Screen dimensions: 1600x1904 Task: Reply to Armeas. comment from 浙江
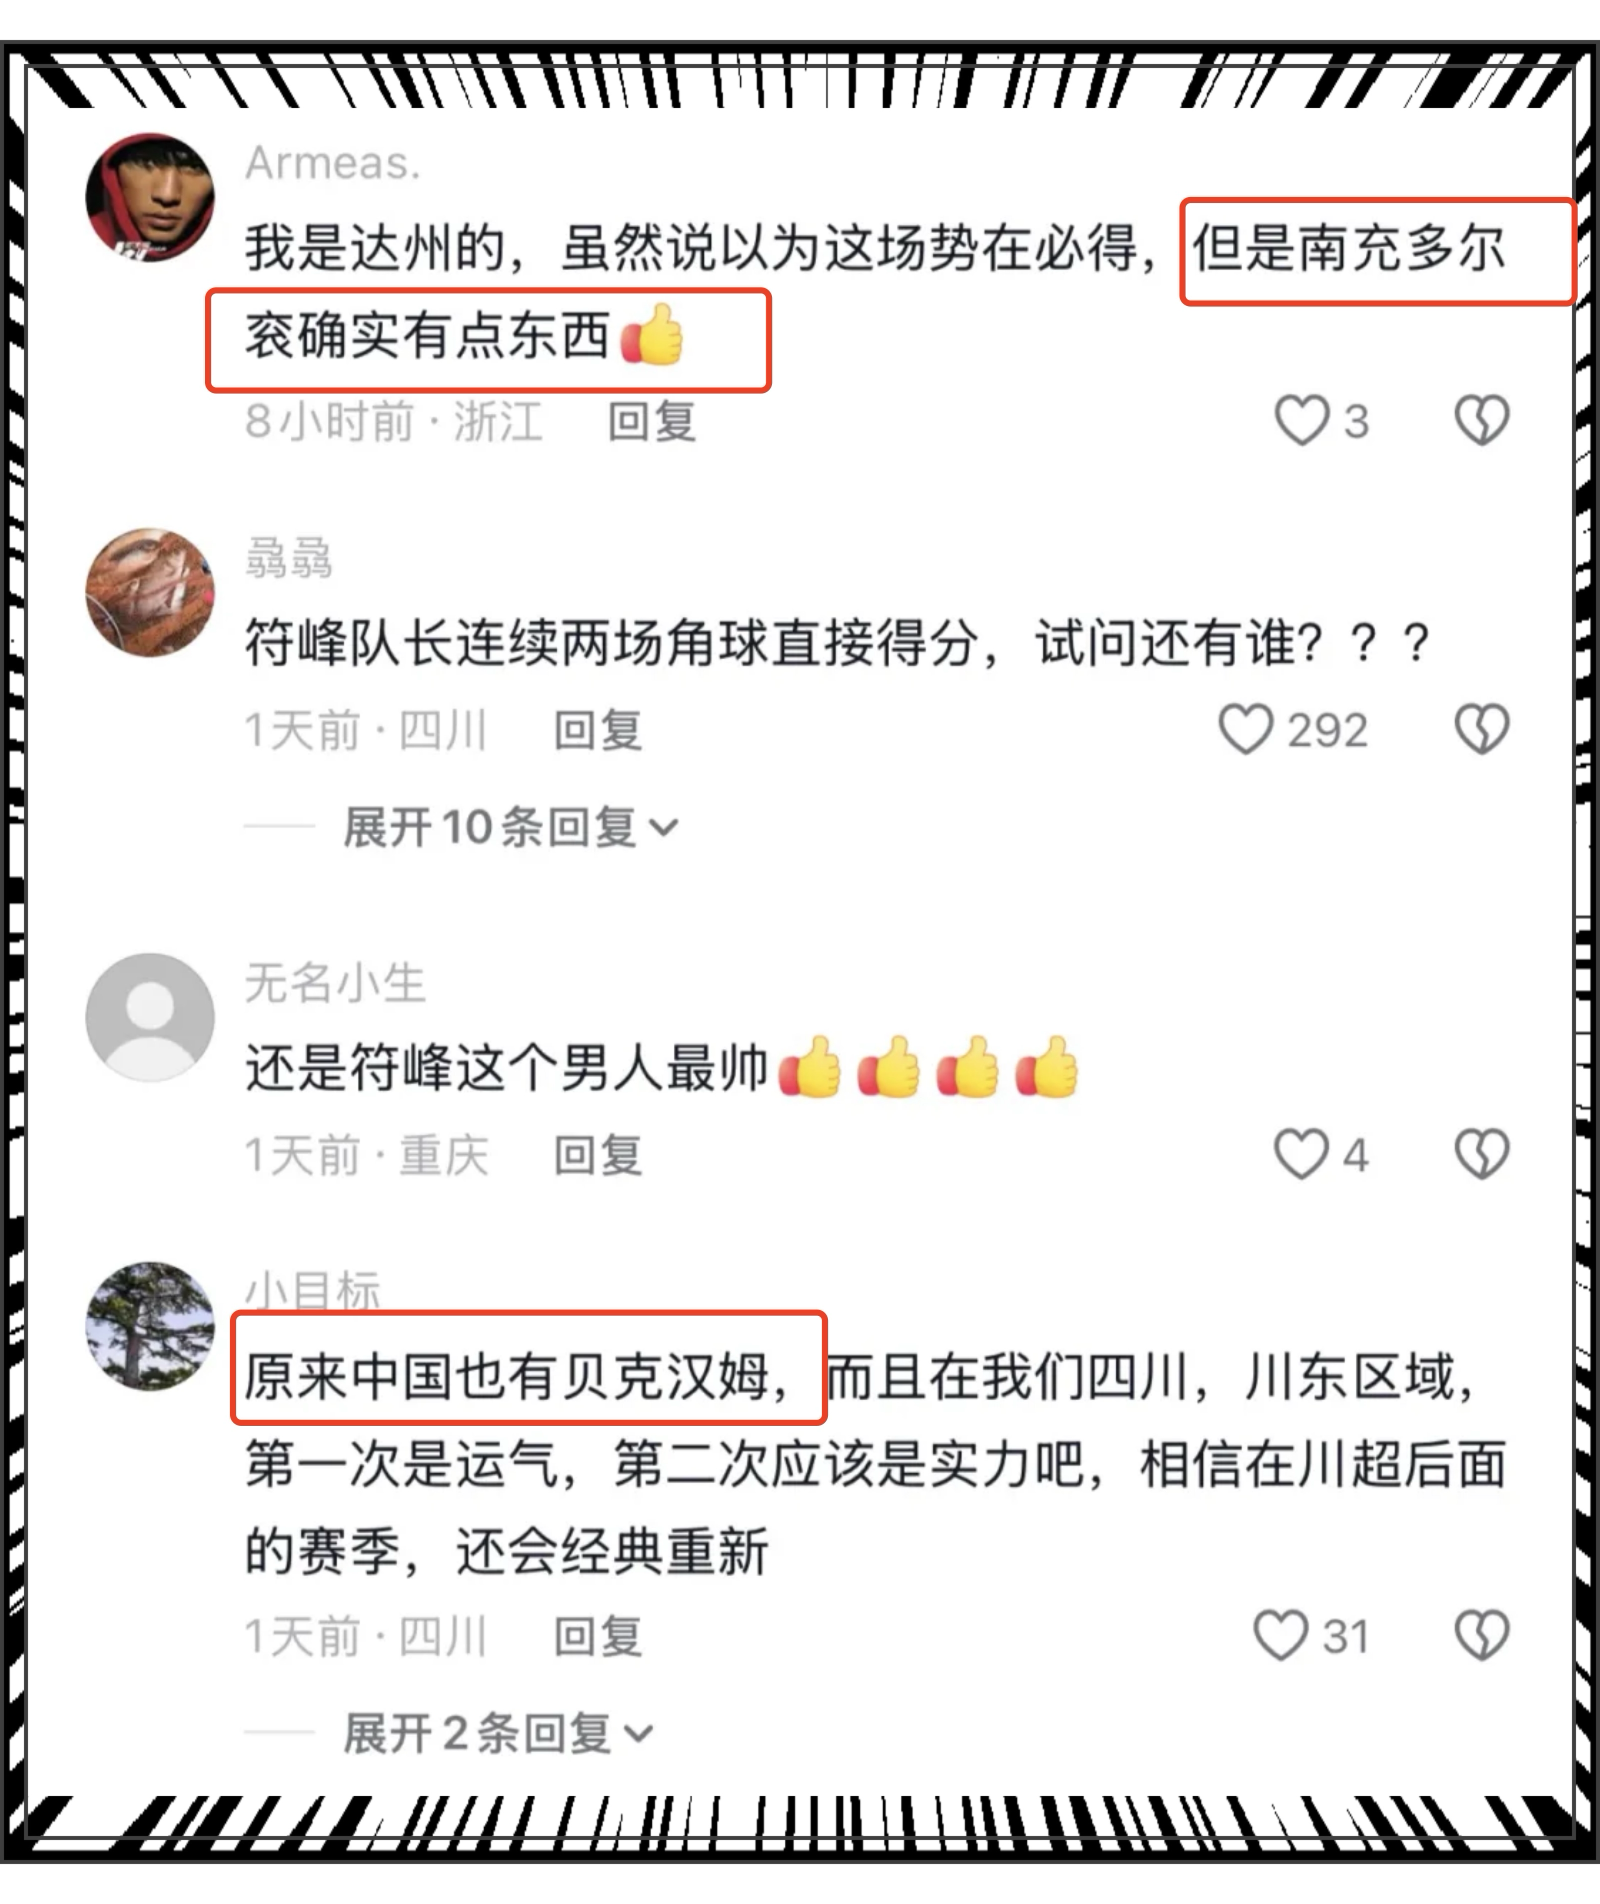tap(652, 421)
